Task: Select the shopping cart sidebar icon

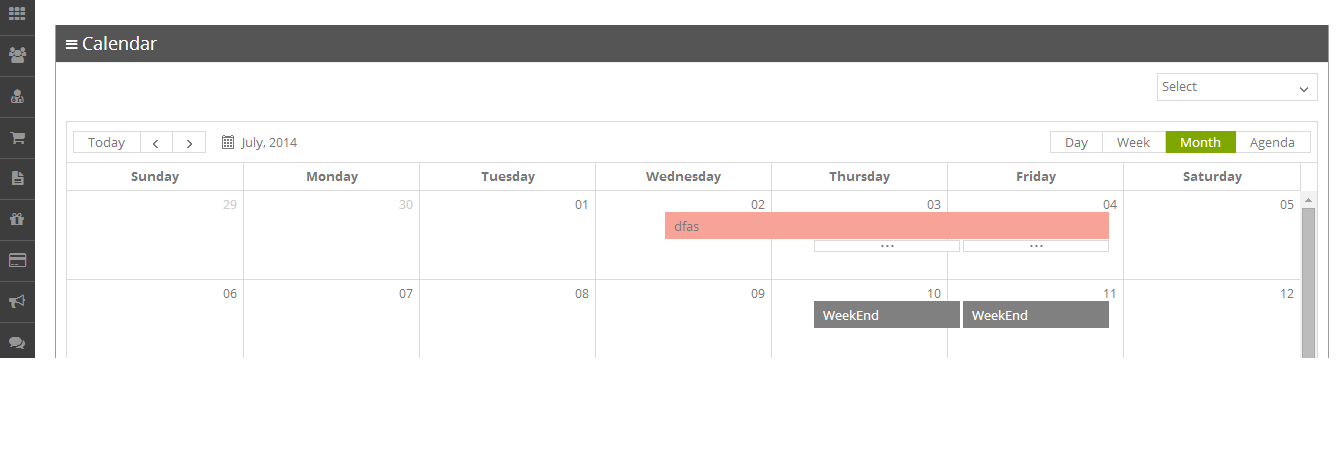Action: 17,138
